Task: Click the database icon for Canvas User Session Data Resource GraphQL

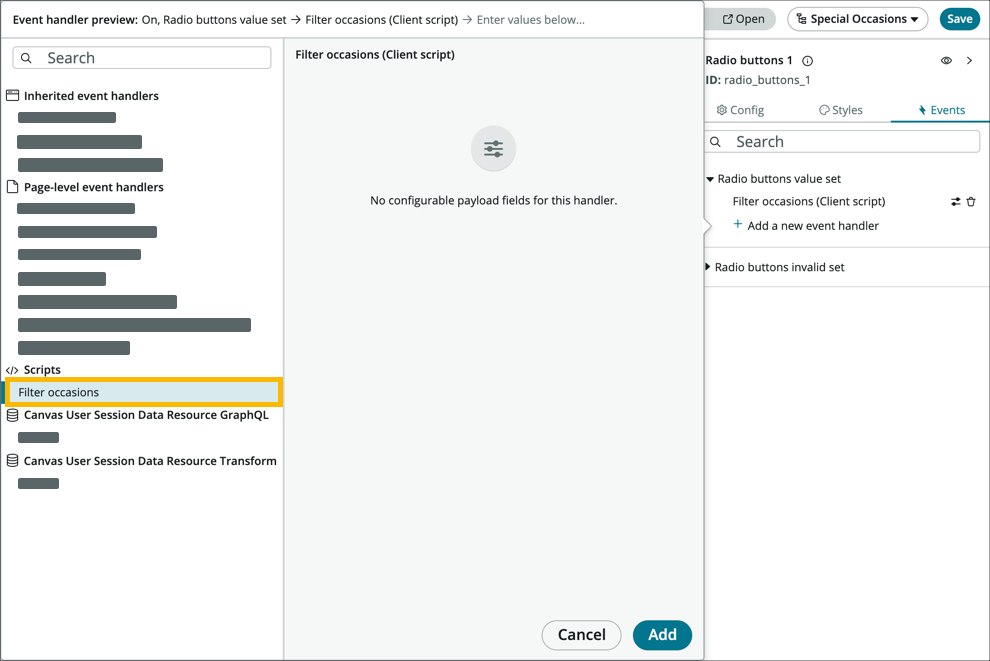Action: (10, 414)
